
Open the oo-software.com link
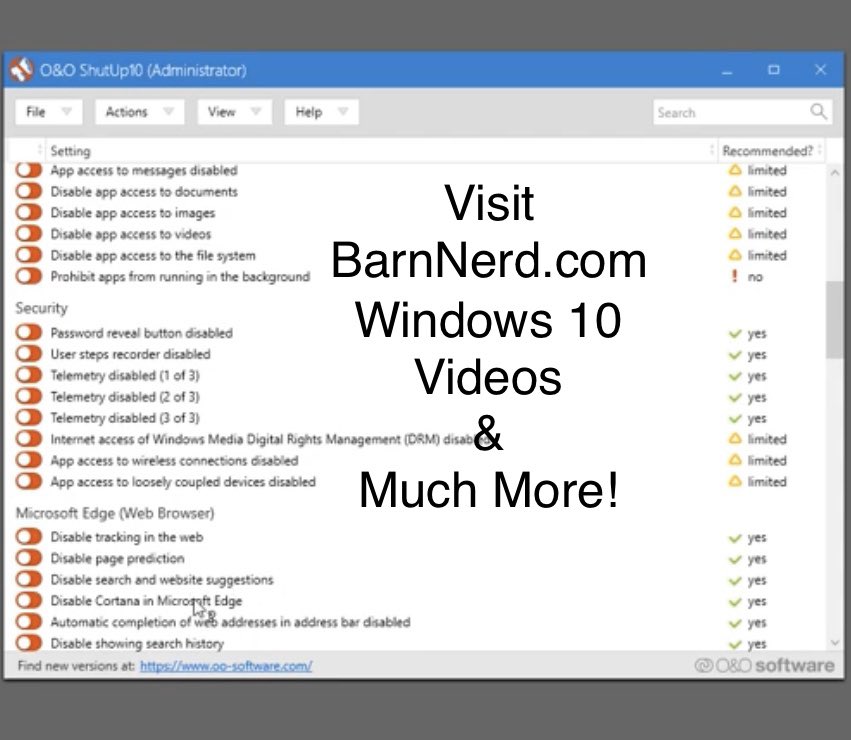pyautogui.click(x=226, y=666)
